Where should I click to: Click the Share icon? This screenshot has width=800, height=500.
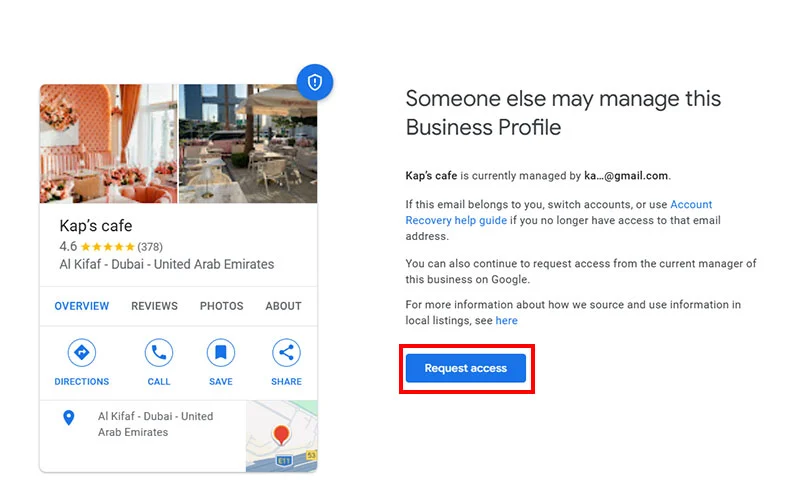286,353
